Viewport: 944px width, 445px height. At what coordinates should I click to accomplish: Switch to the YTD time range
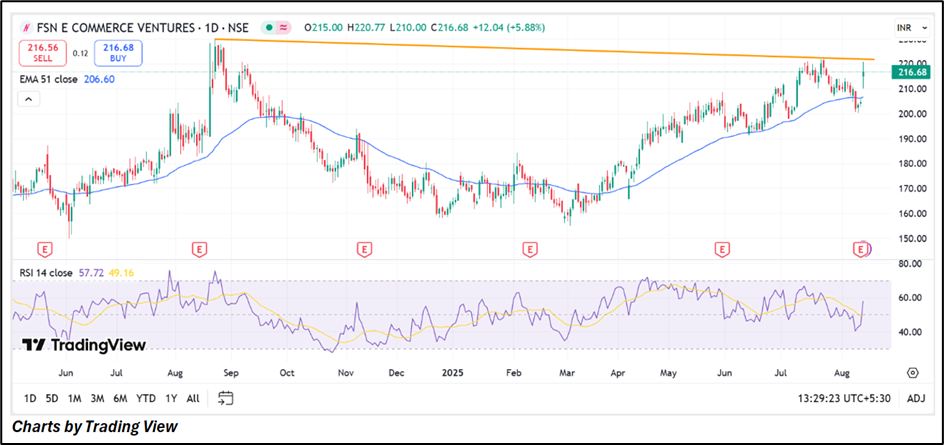coord(146,398)
